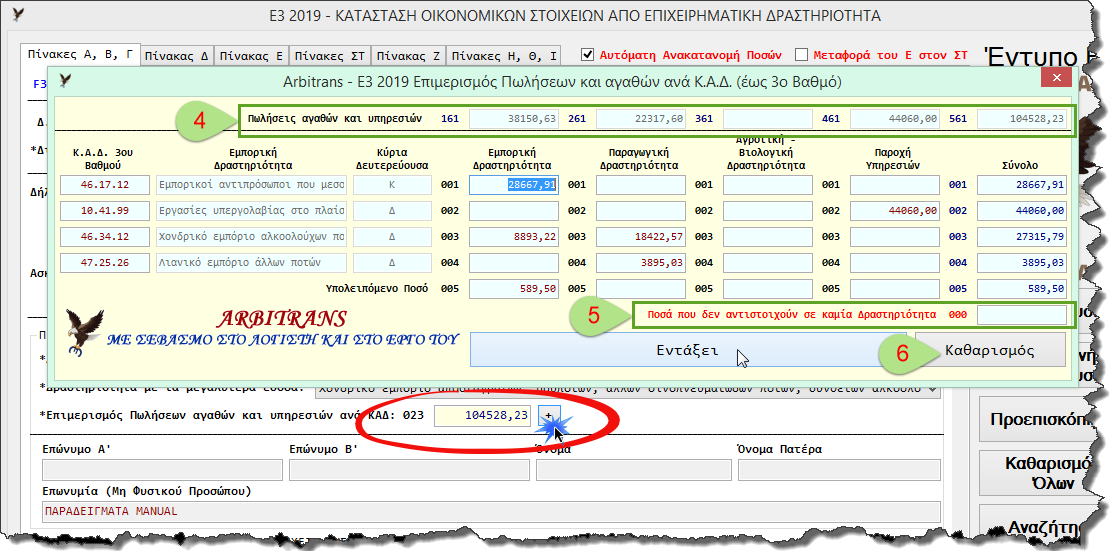The image size is (1110, 551).
Task: Click description field Εργασίες υπεργολαβίας
Action: coord(251,211)
